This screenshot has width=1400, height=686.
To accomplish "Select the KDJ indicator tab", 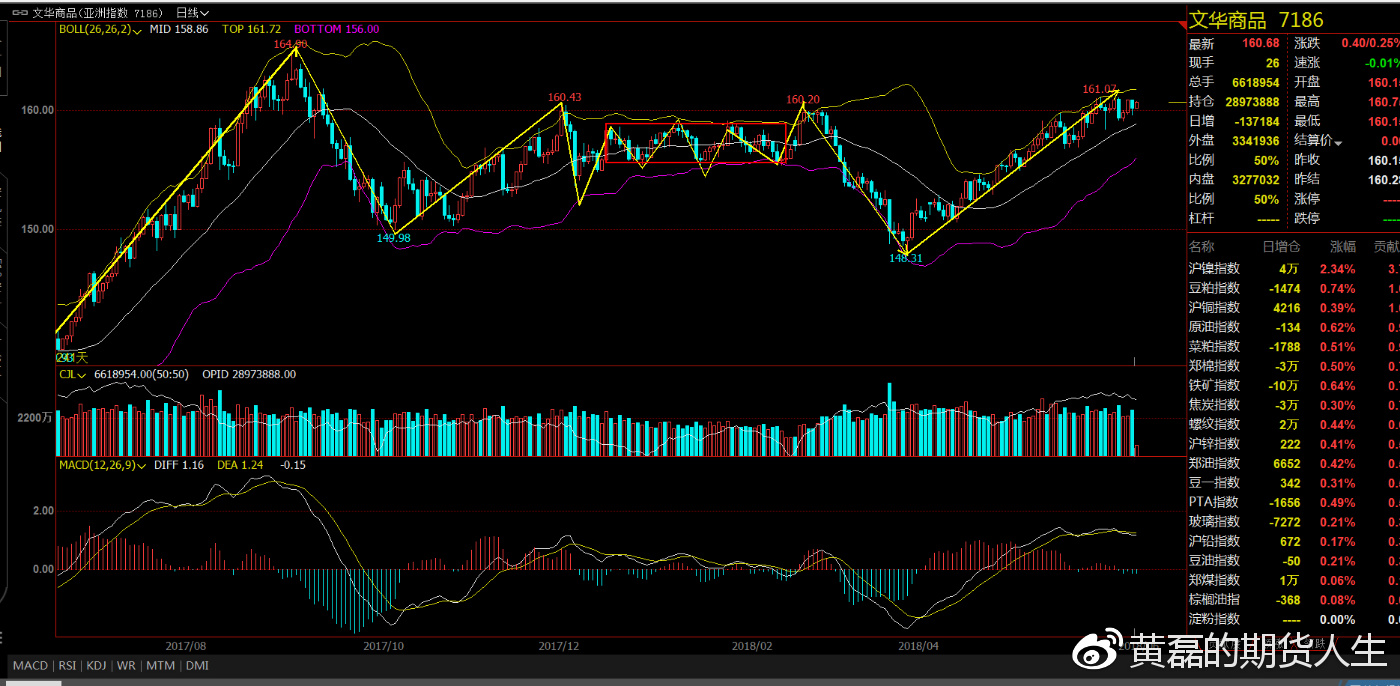I will (x=96, y=665).
